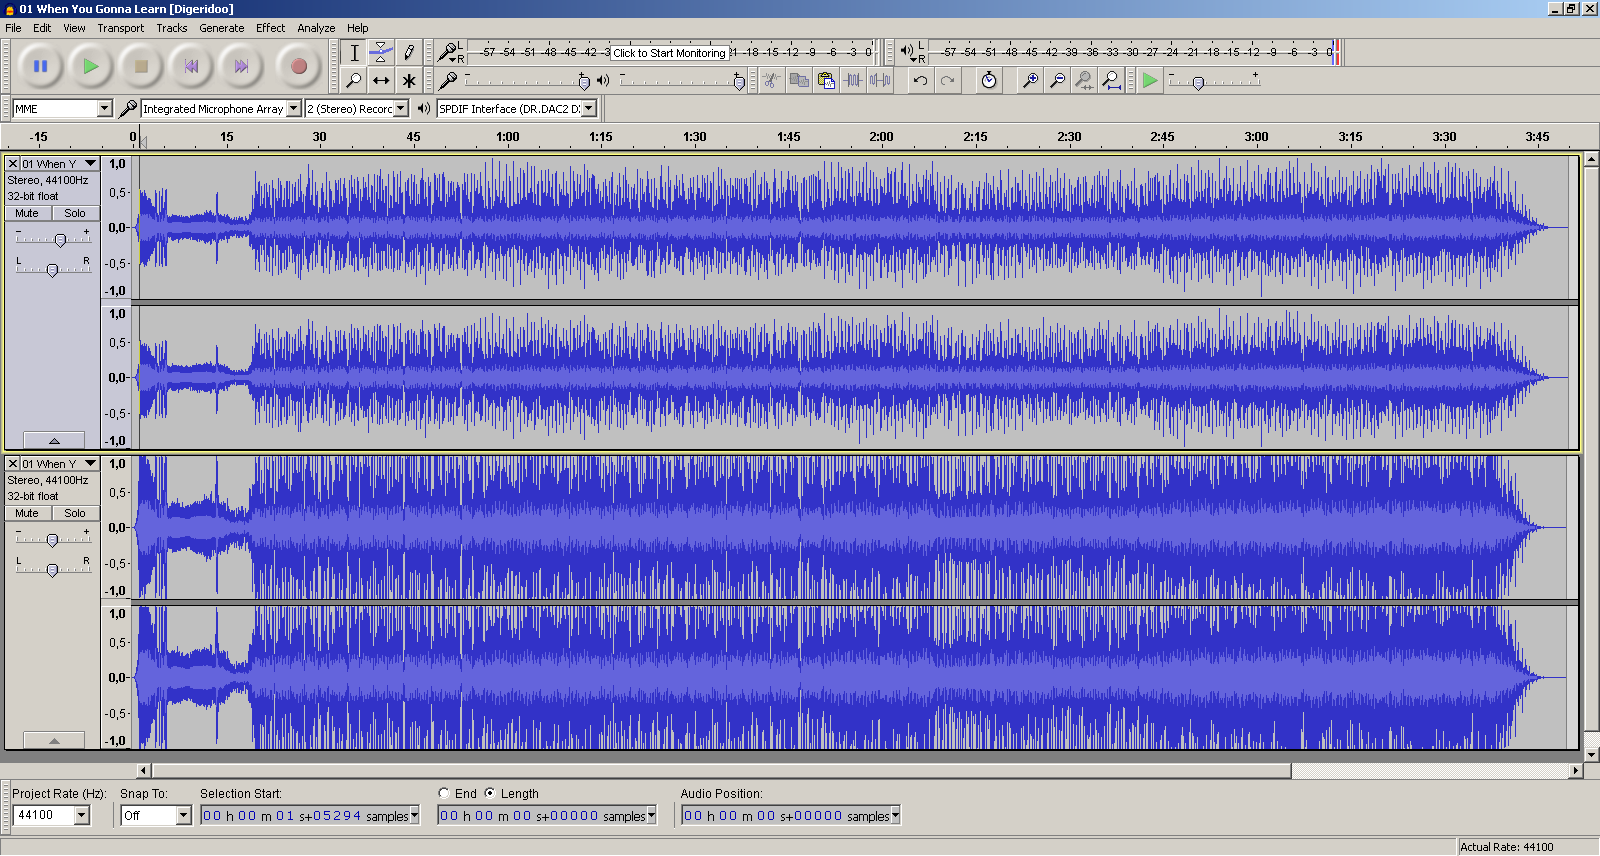The image size is (1600, 856).
Task: Solo the first stereo track
Action: click(x=75, y=213)
